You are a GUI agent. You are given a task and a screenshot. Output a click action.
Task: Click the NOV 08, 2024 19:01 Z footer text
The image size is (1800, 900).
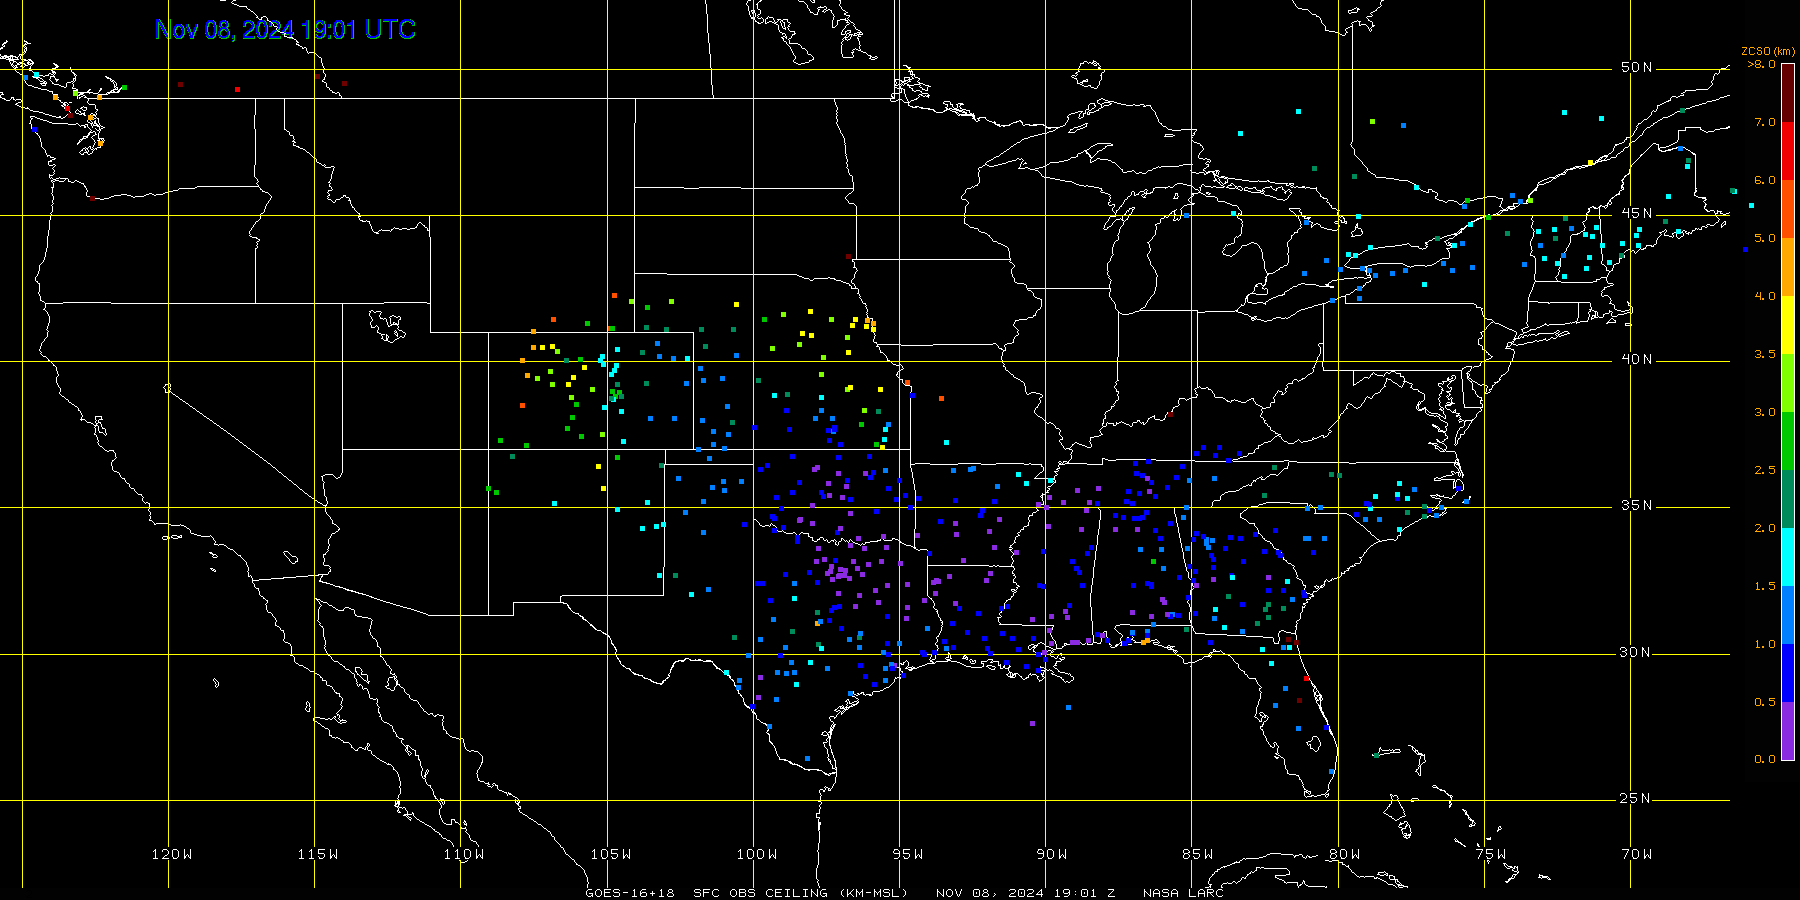point(1026,893)
